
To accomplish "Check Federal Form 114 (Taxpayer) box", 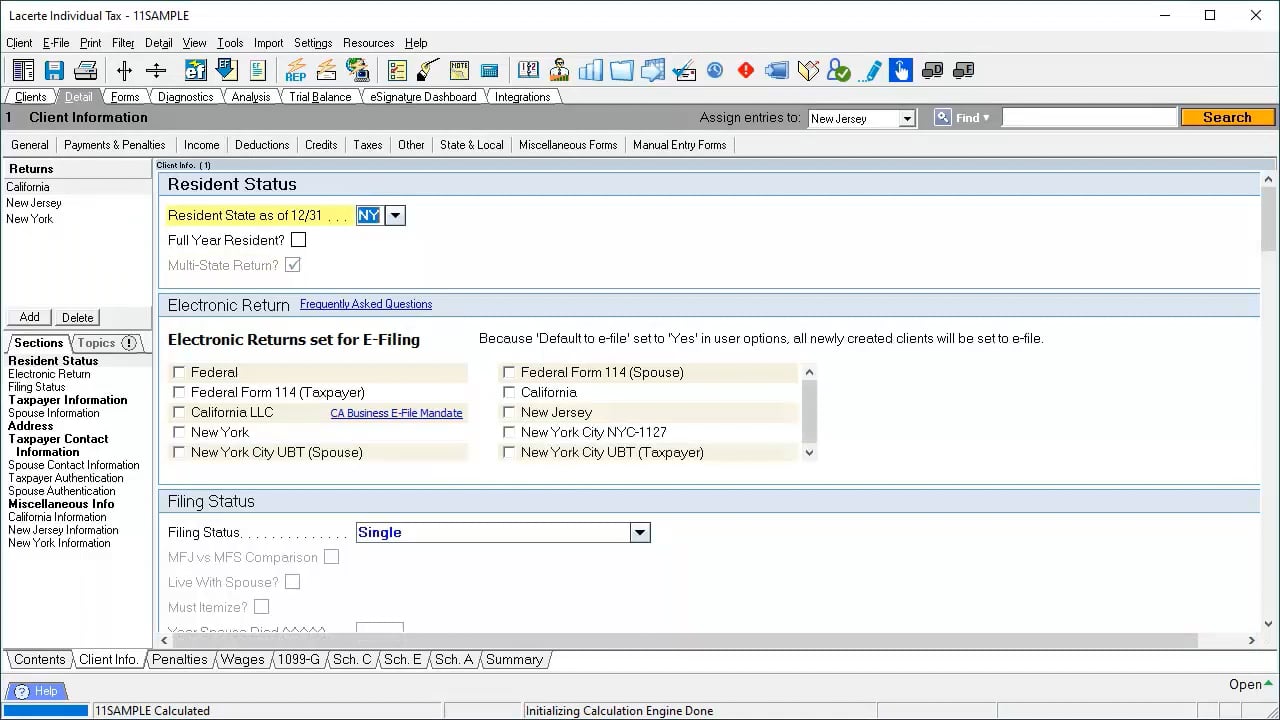I will coord(179,392).
